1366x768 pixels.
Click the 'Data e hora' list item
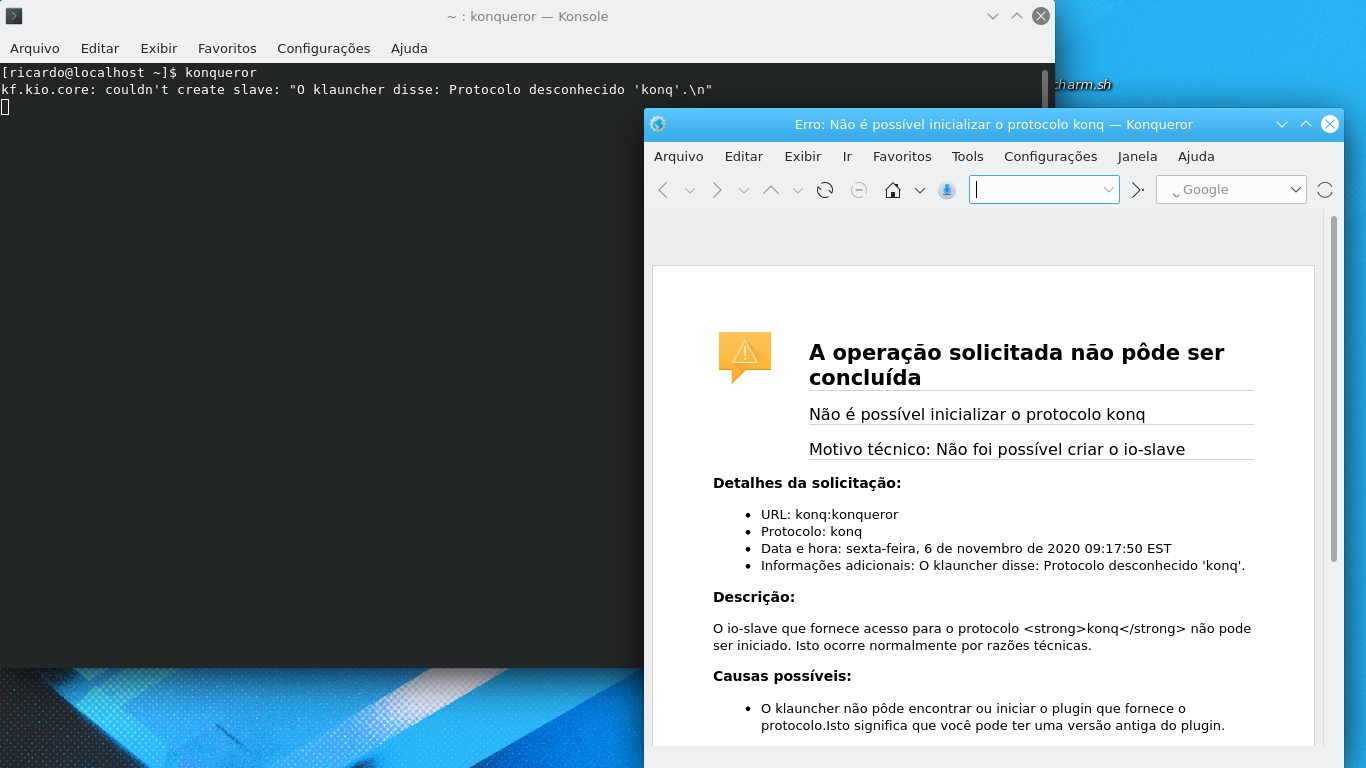pyautogui.click(x=966, y=549)
